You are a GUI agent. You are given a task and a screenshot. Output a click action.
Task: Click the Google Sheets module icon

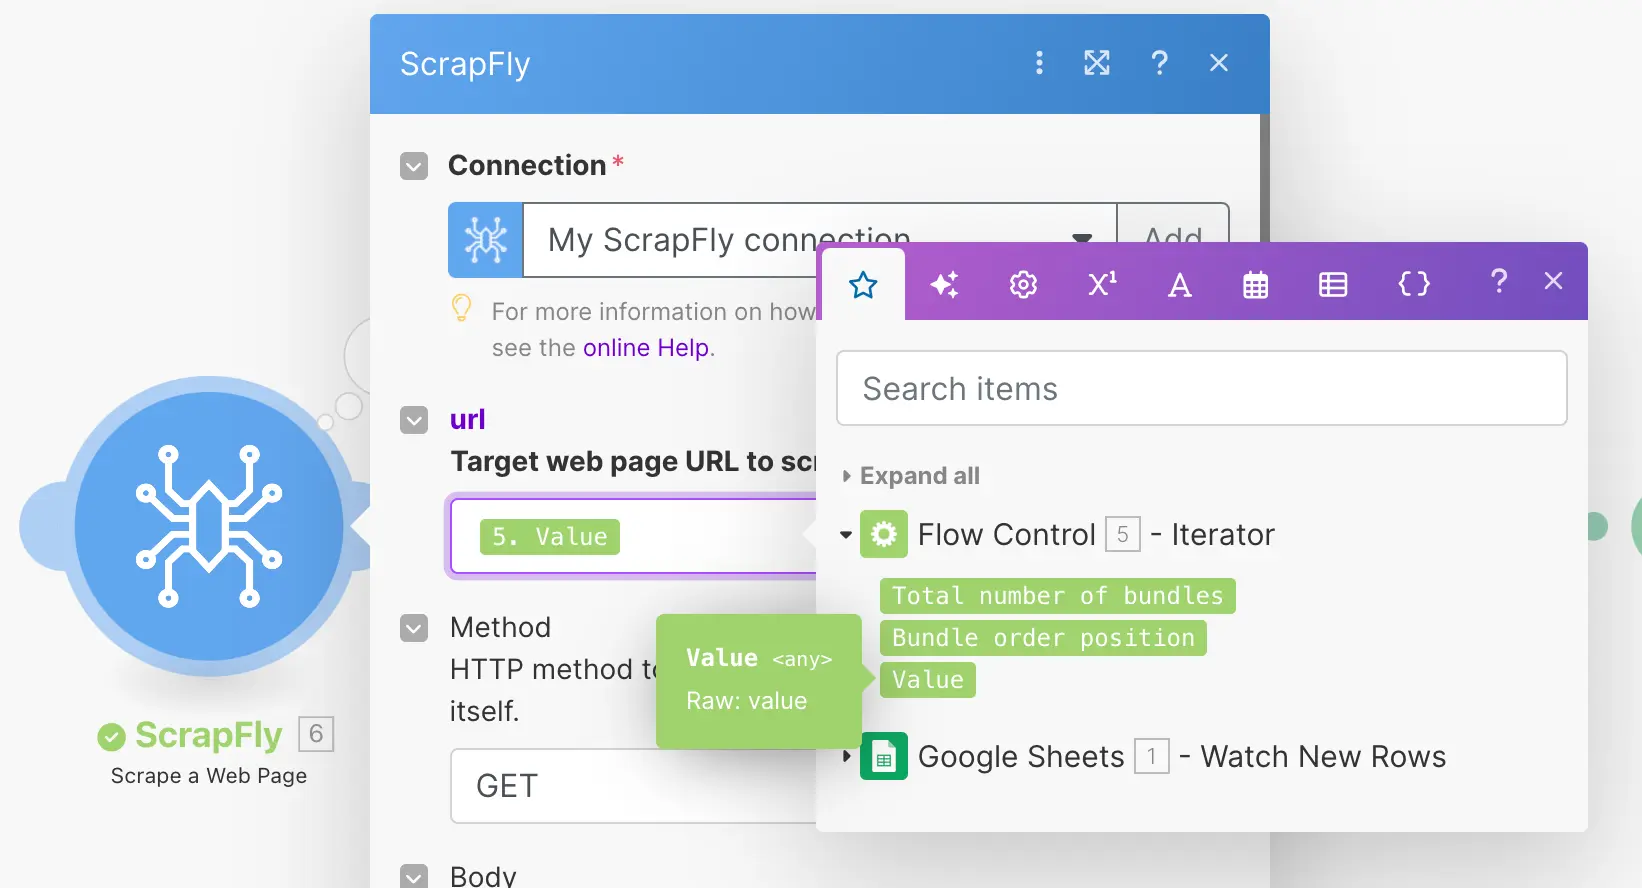click(x=884, y=757)
